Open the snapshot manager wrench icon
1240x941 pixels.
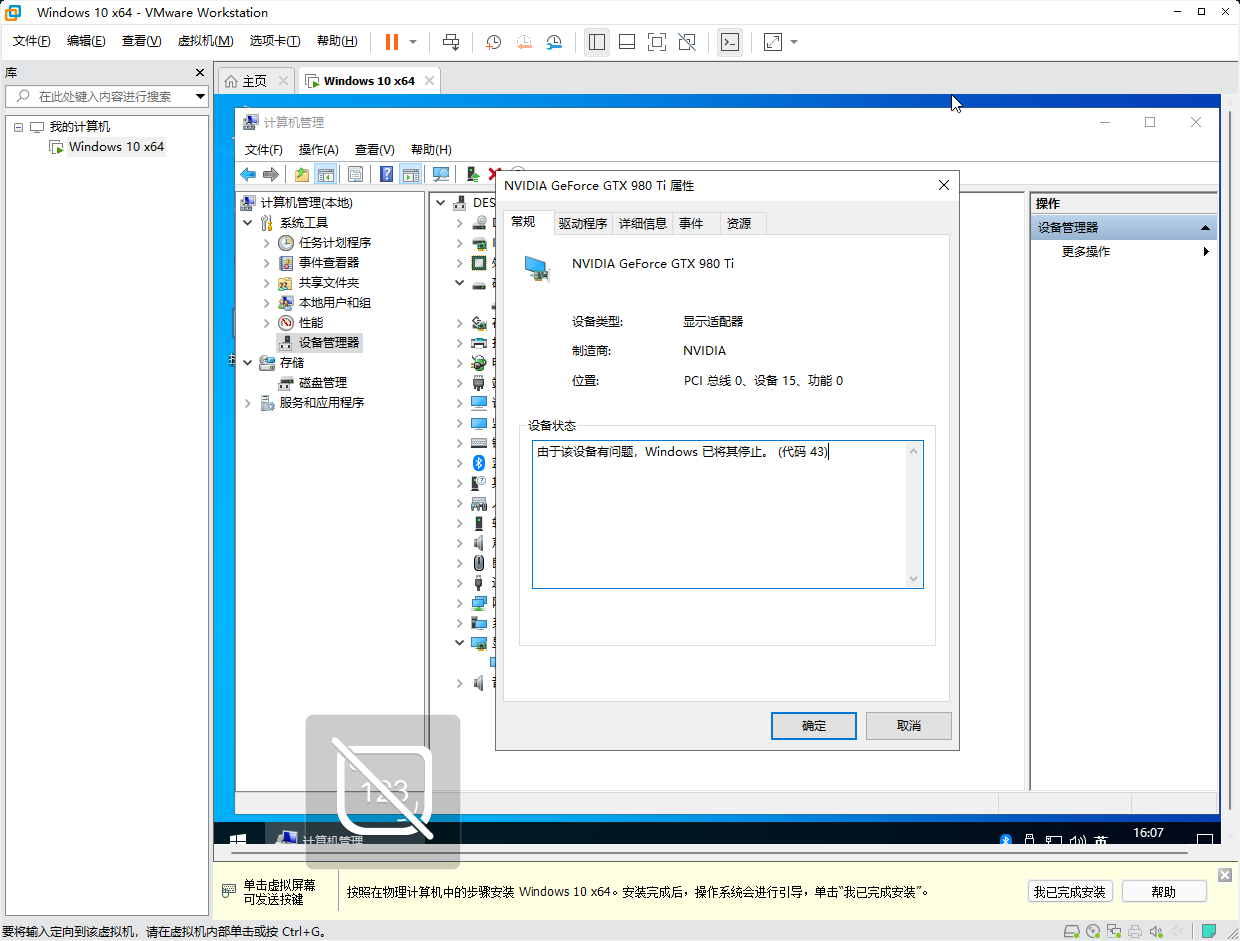[x=553, y=42]
